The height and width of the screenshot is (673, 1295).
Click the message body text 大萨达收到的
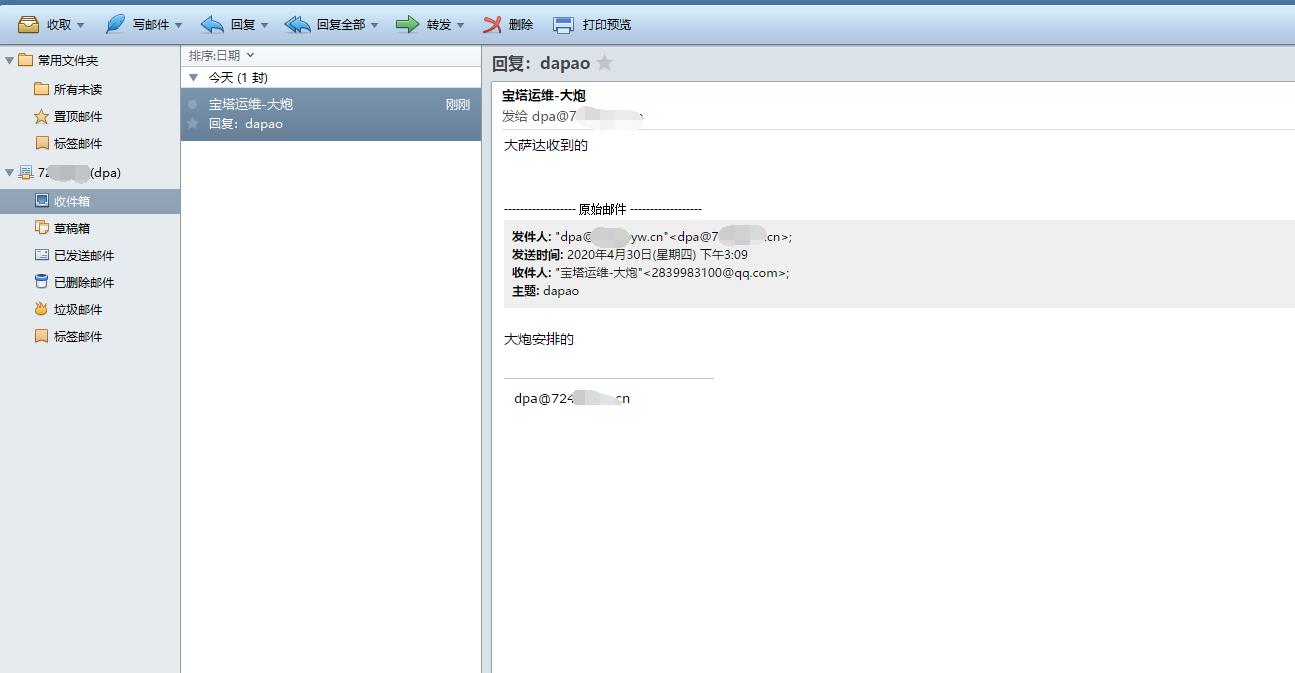pos(546,145)
